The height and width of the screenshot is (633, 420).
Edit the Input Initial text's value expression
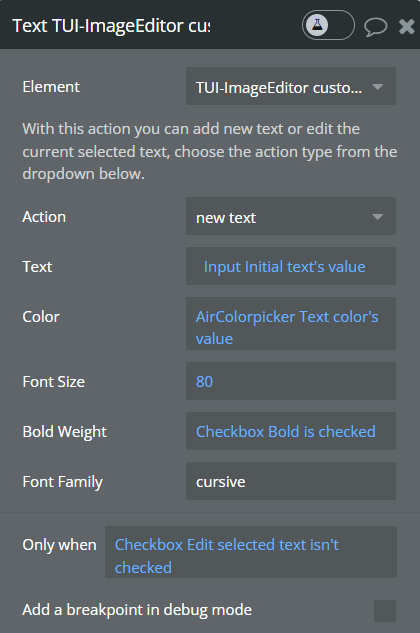tap(284, 267)
